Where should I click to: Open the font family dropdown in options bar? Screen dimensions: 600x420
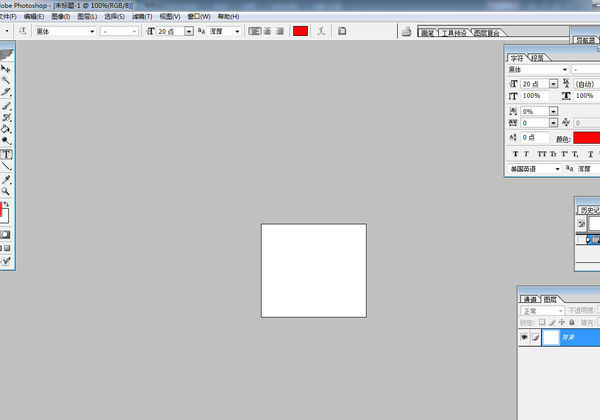[x=92, y=31]
